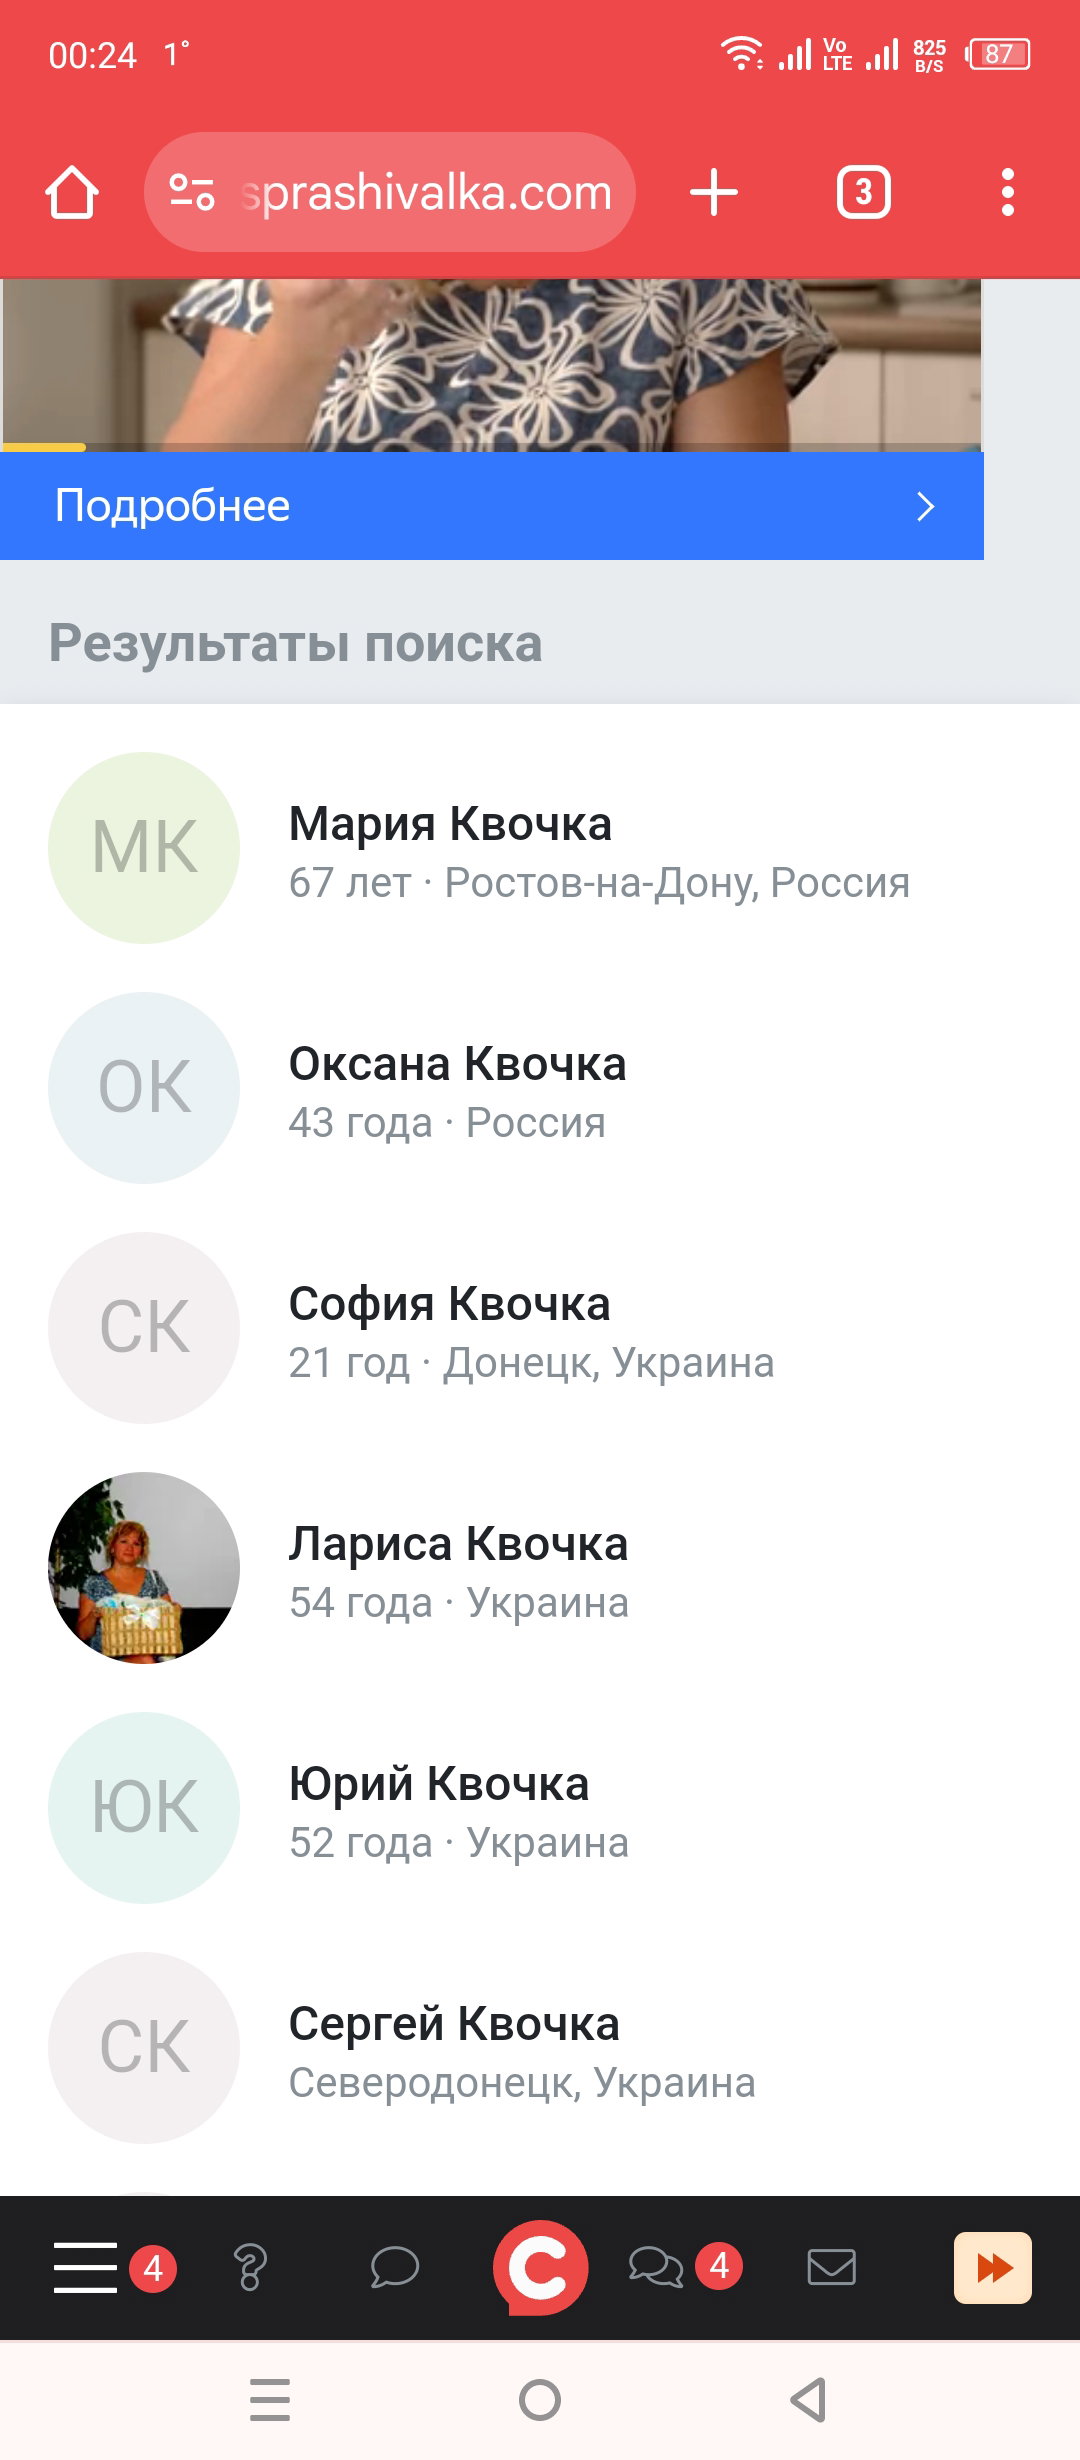Tap the question mark icon
This screenshot has width=1080, height=2460.
[x=250, y=2267]
